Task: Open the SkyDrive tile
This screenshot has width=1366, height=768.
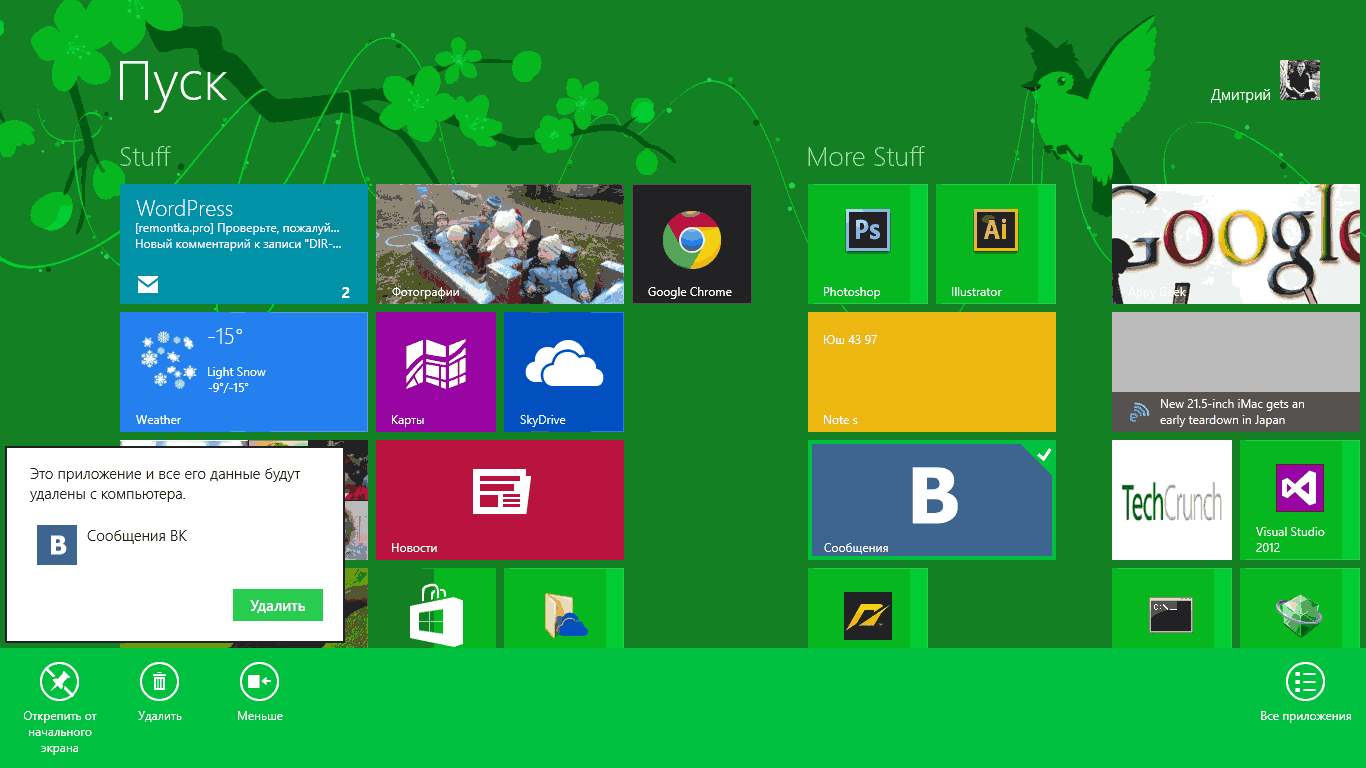Action: click(x=564, y=372)
